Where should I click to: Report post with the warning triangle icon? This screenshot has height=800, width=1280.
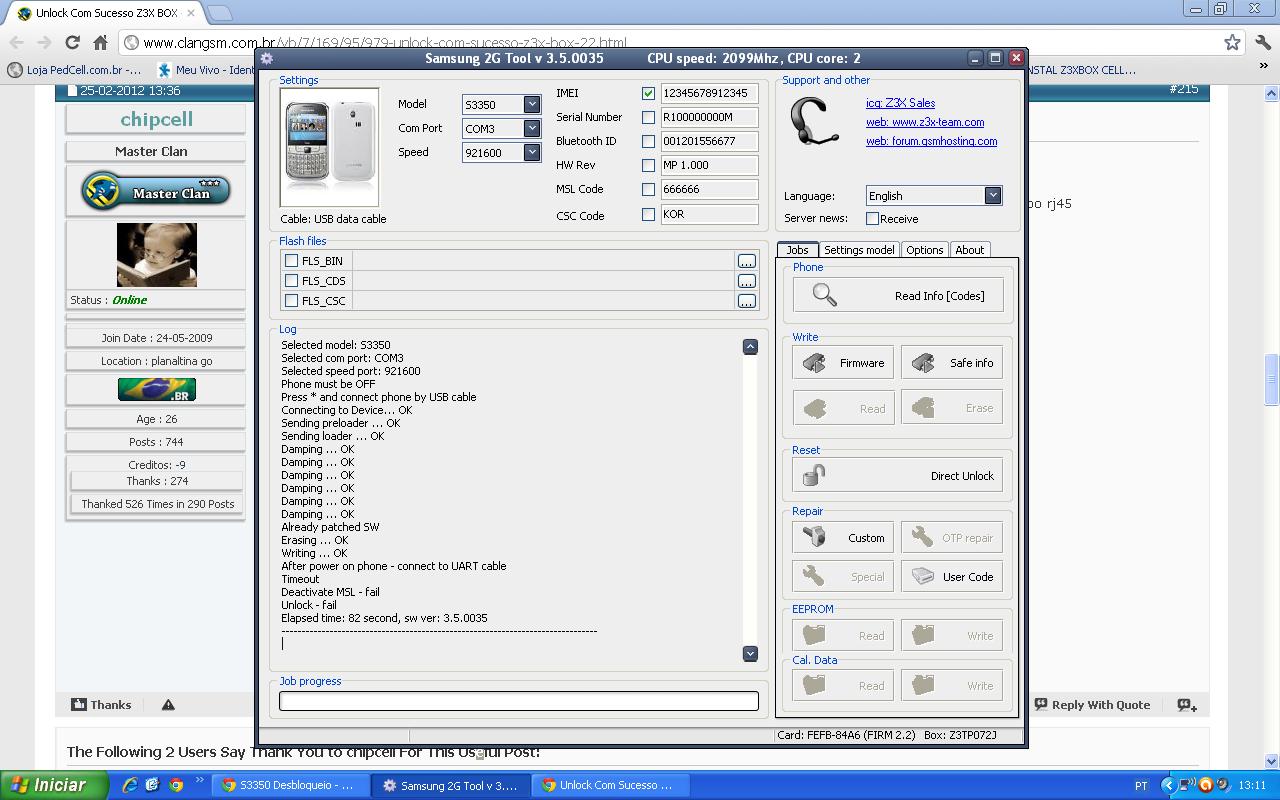click(168, 705)
